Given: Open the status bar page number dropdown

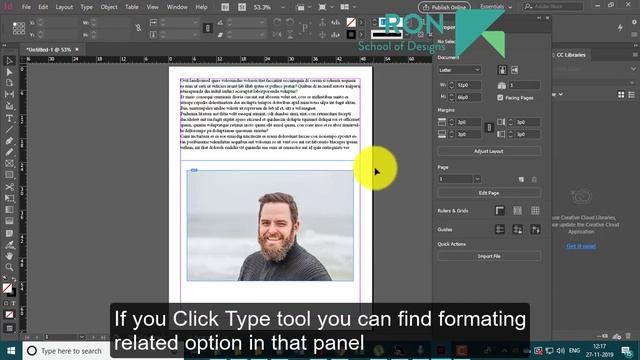Looking at the screenshot, I should [x=82, y=337].
